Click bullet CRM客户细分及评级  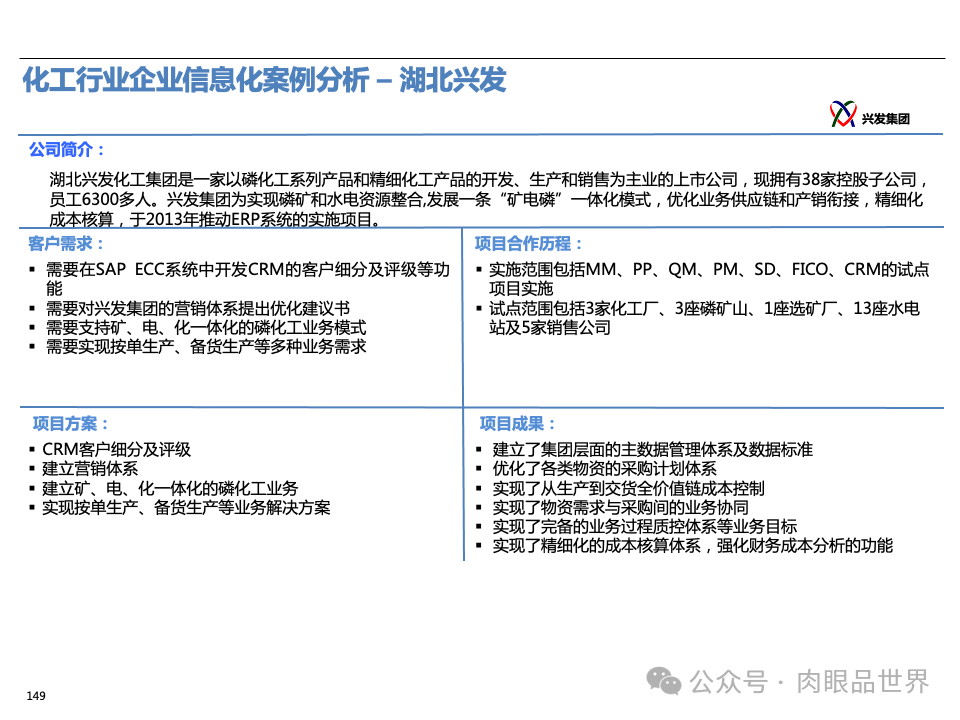tap(116, 449)
